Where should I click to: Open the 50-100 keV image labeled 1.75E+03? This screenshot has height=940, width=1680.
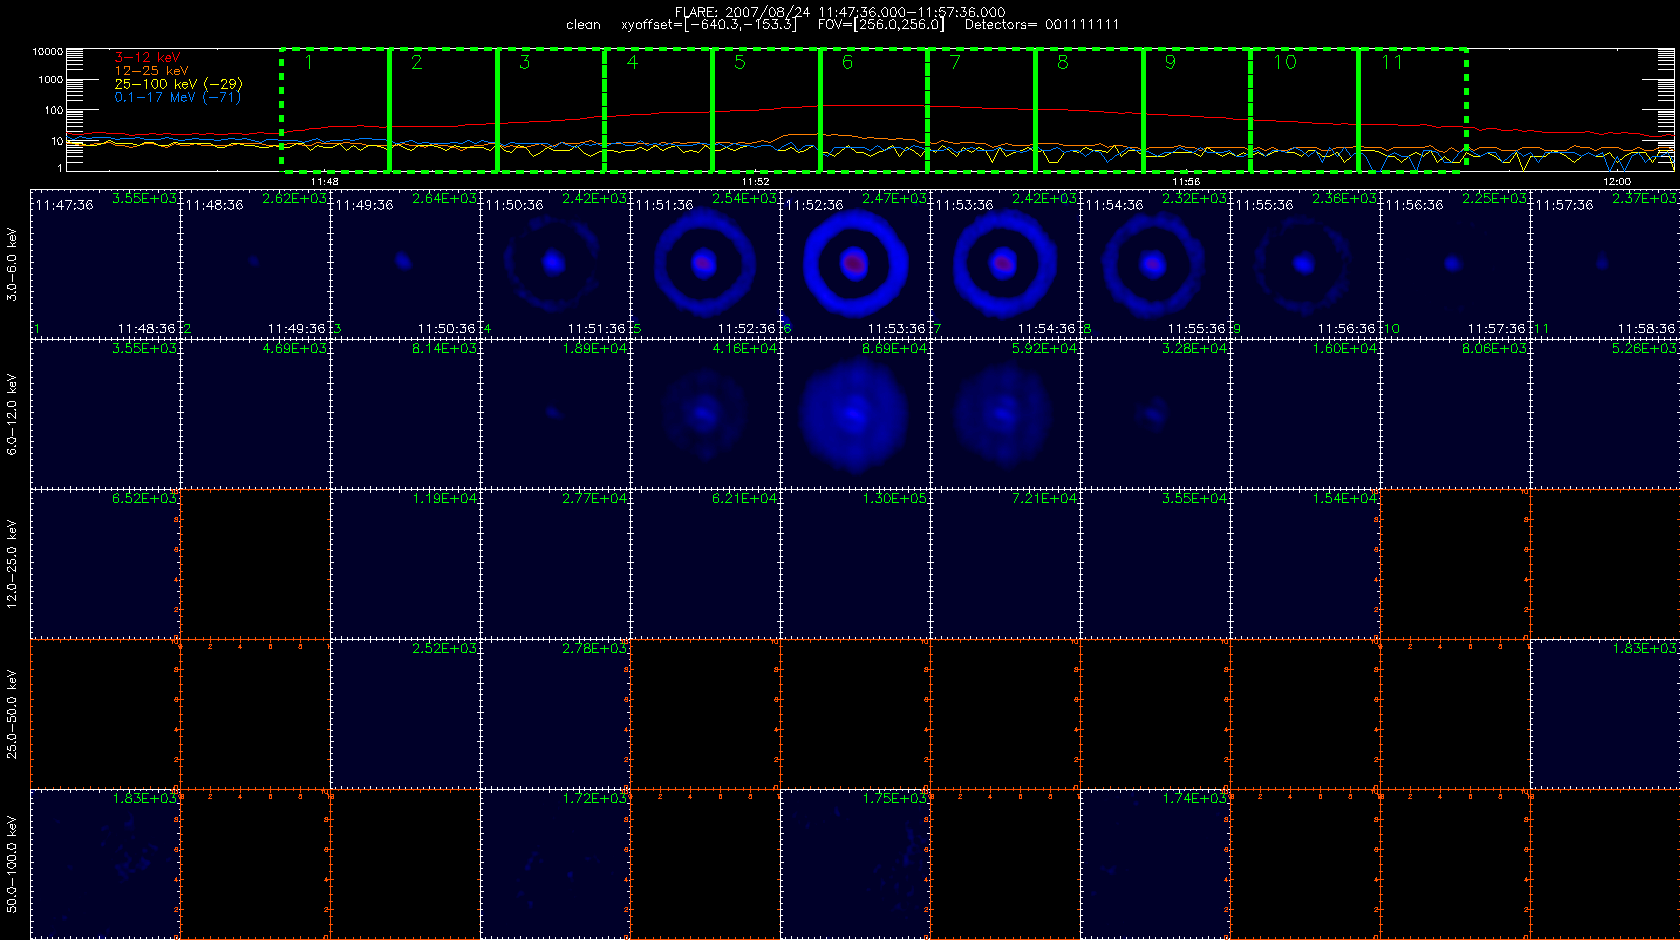[x=855, y=864]
